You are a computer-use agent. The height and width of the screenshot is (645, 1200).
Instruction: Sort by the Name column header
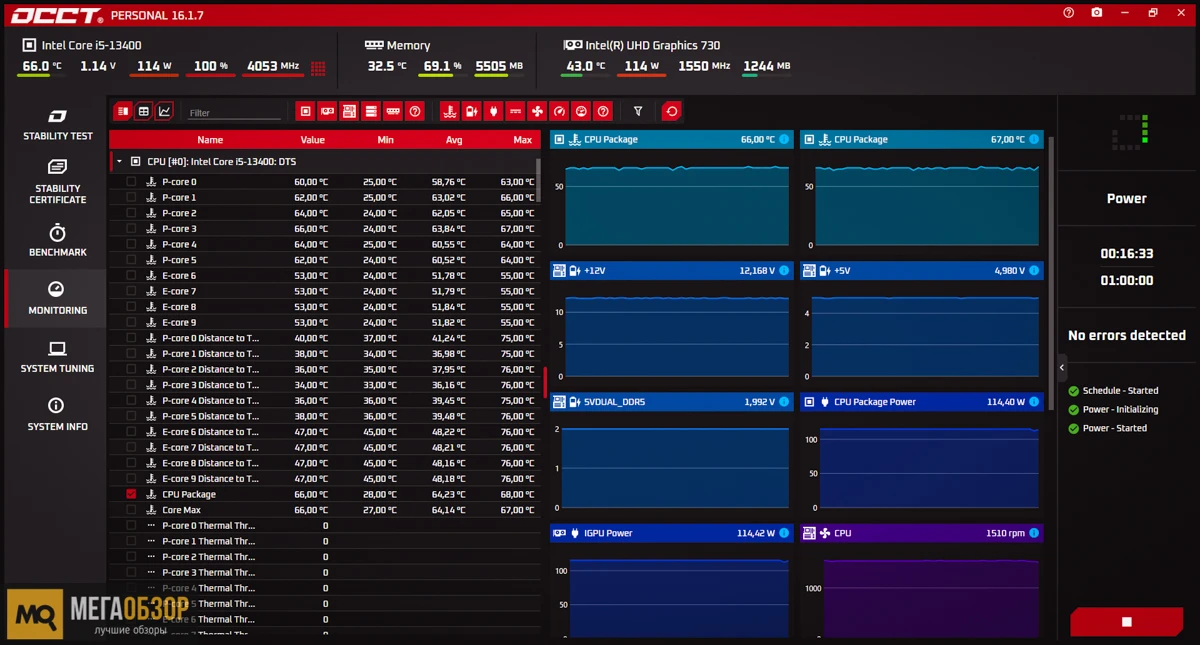(210, 140)
